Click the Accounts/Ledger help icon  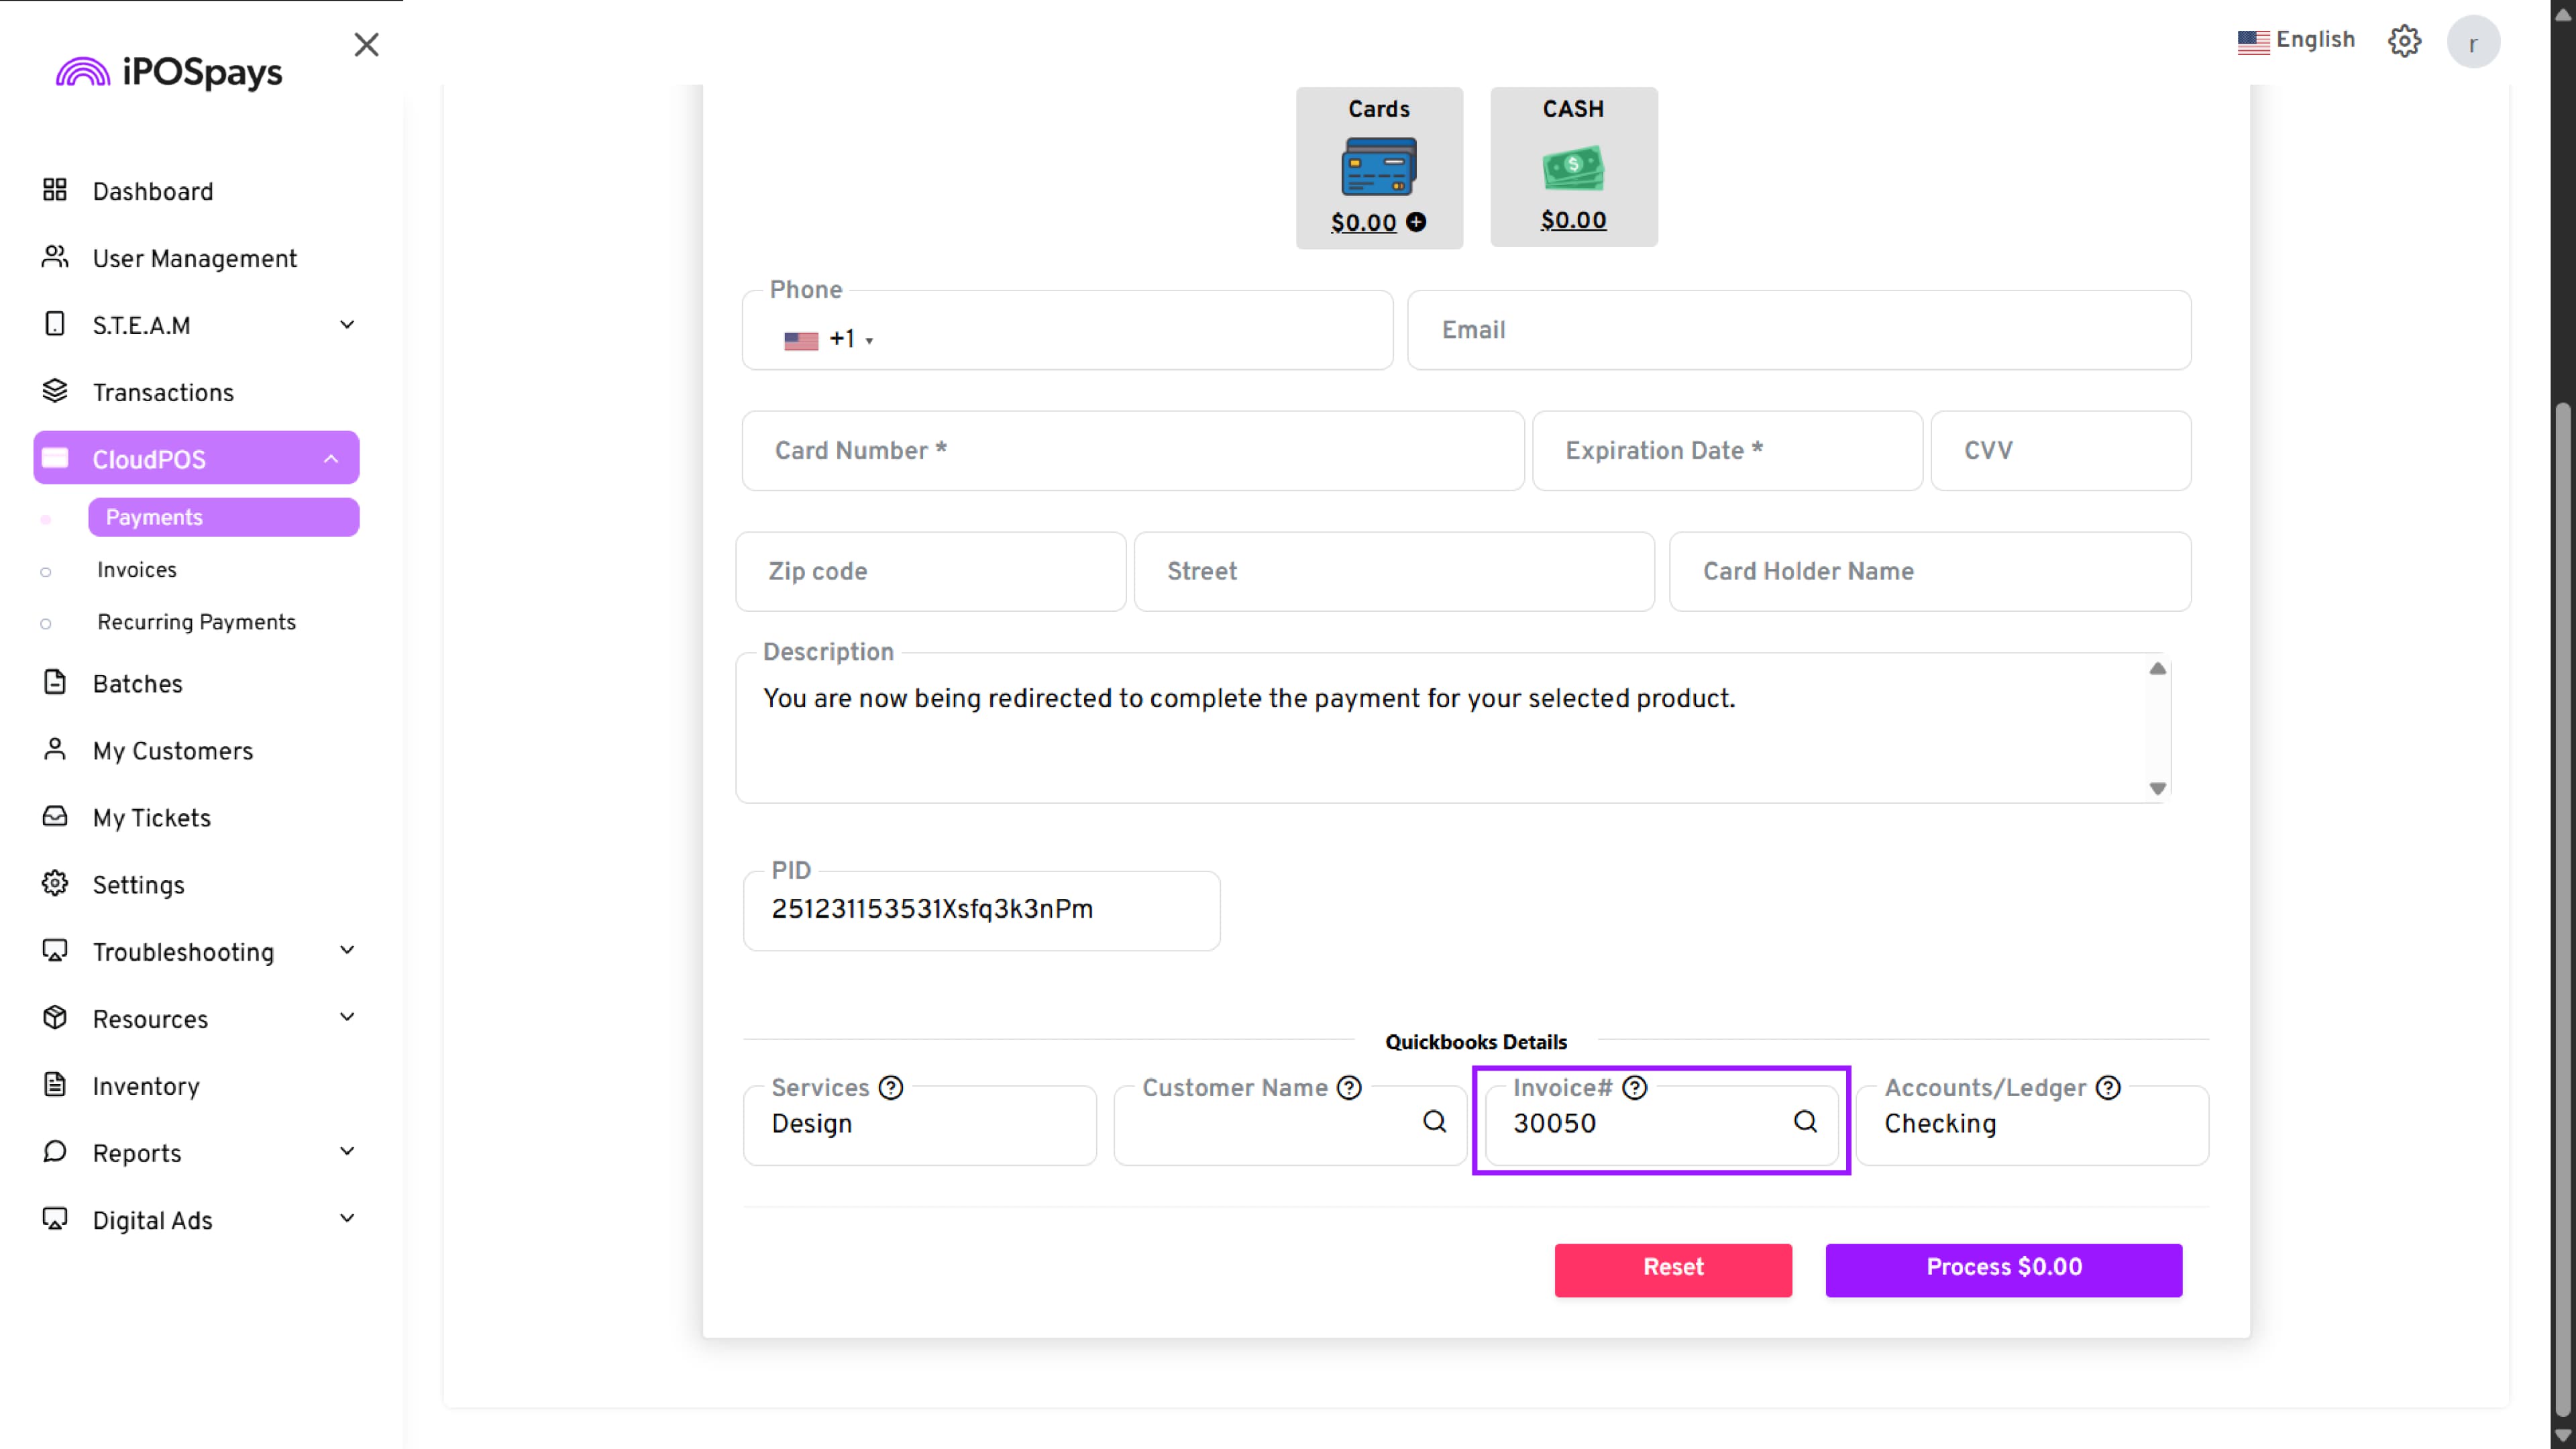2108,1087
